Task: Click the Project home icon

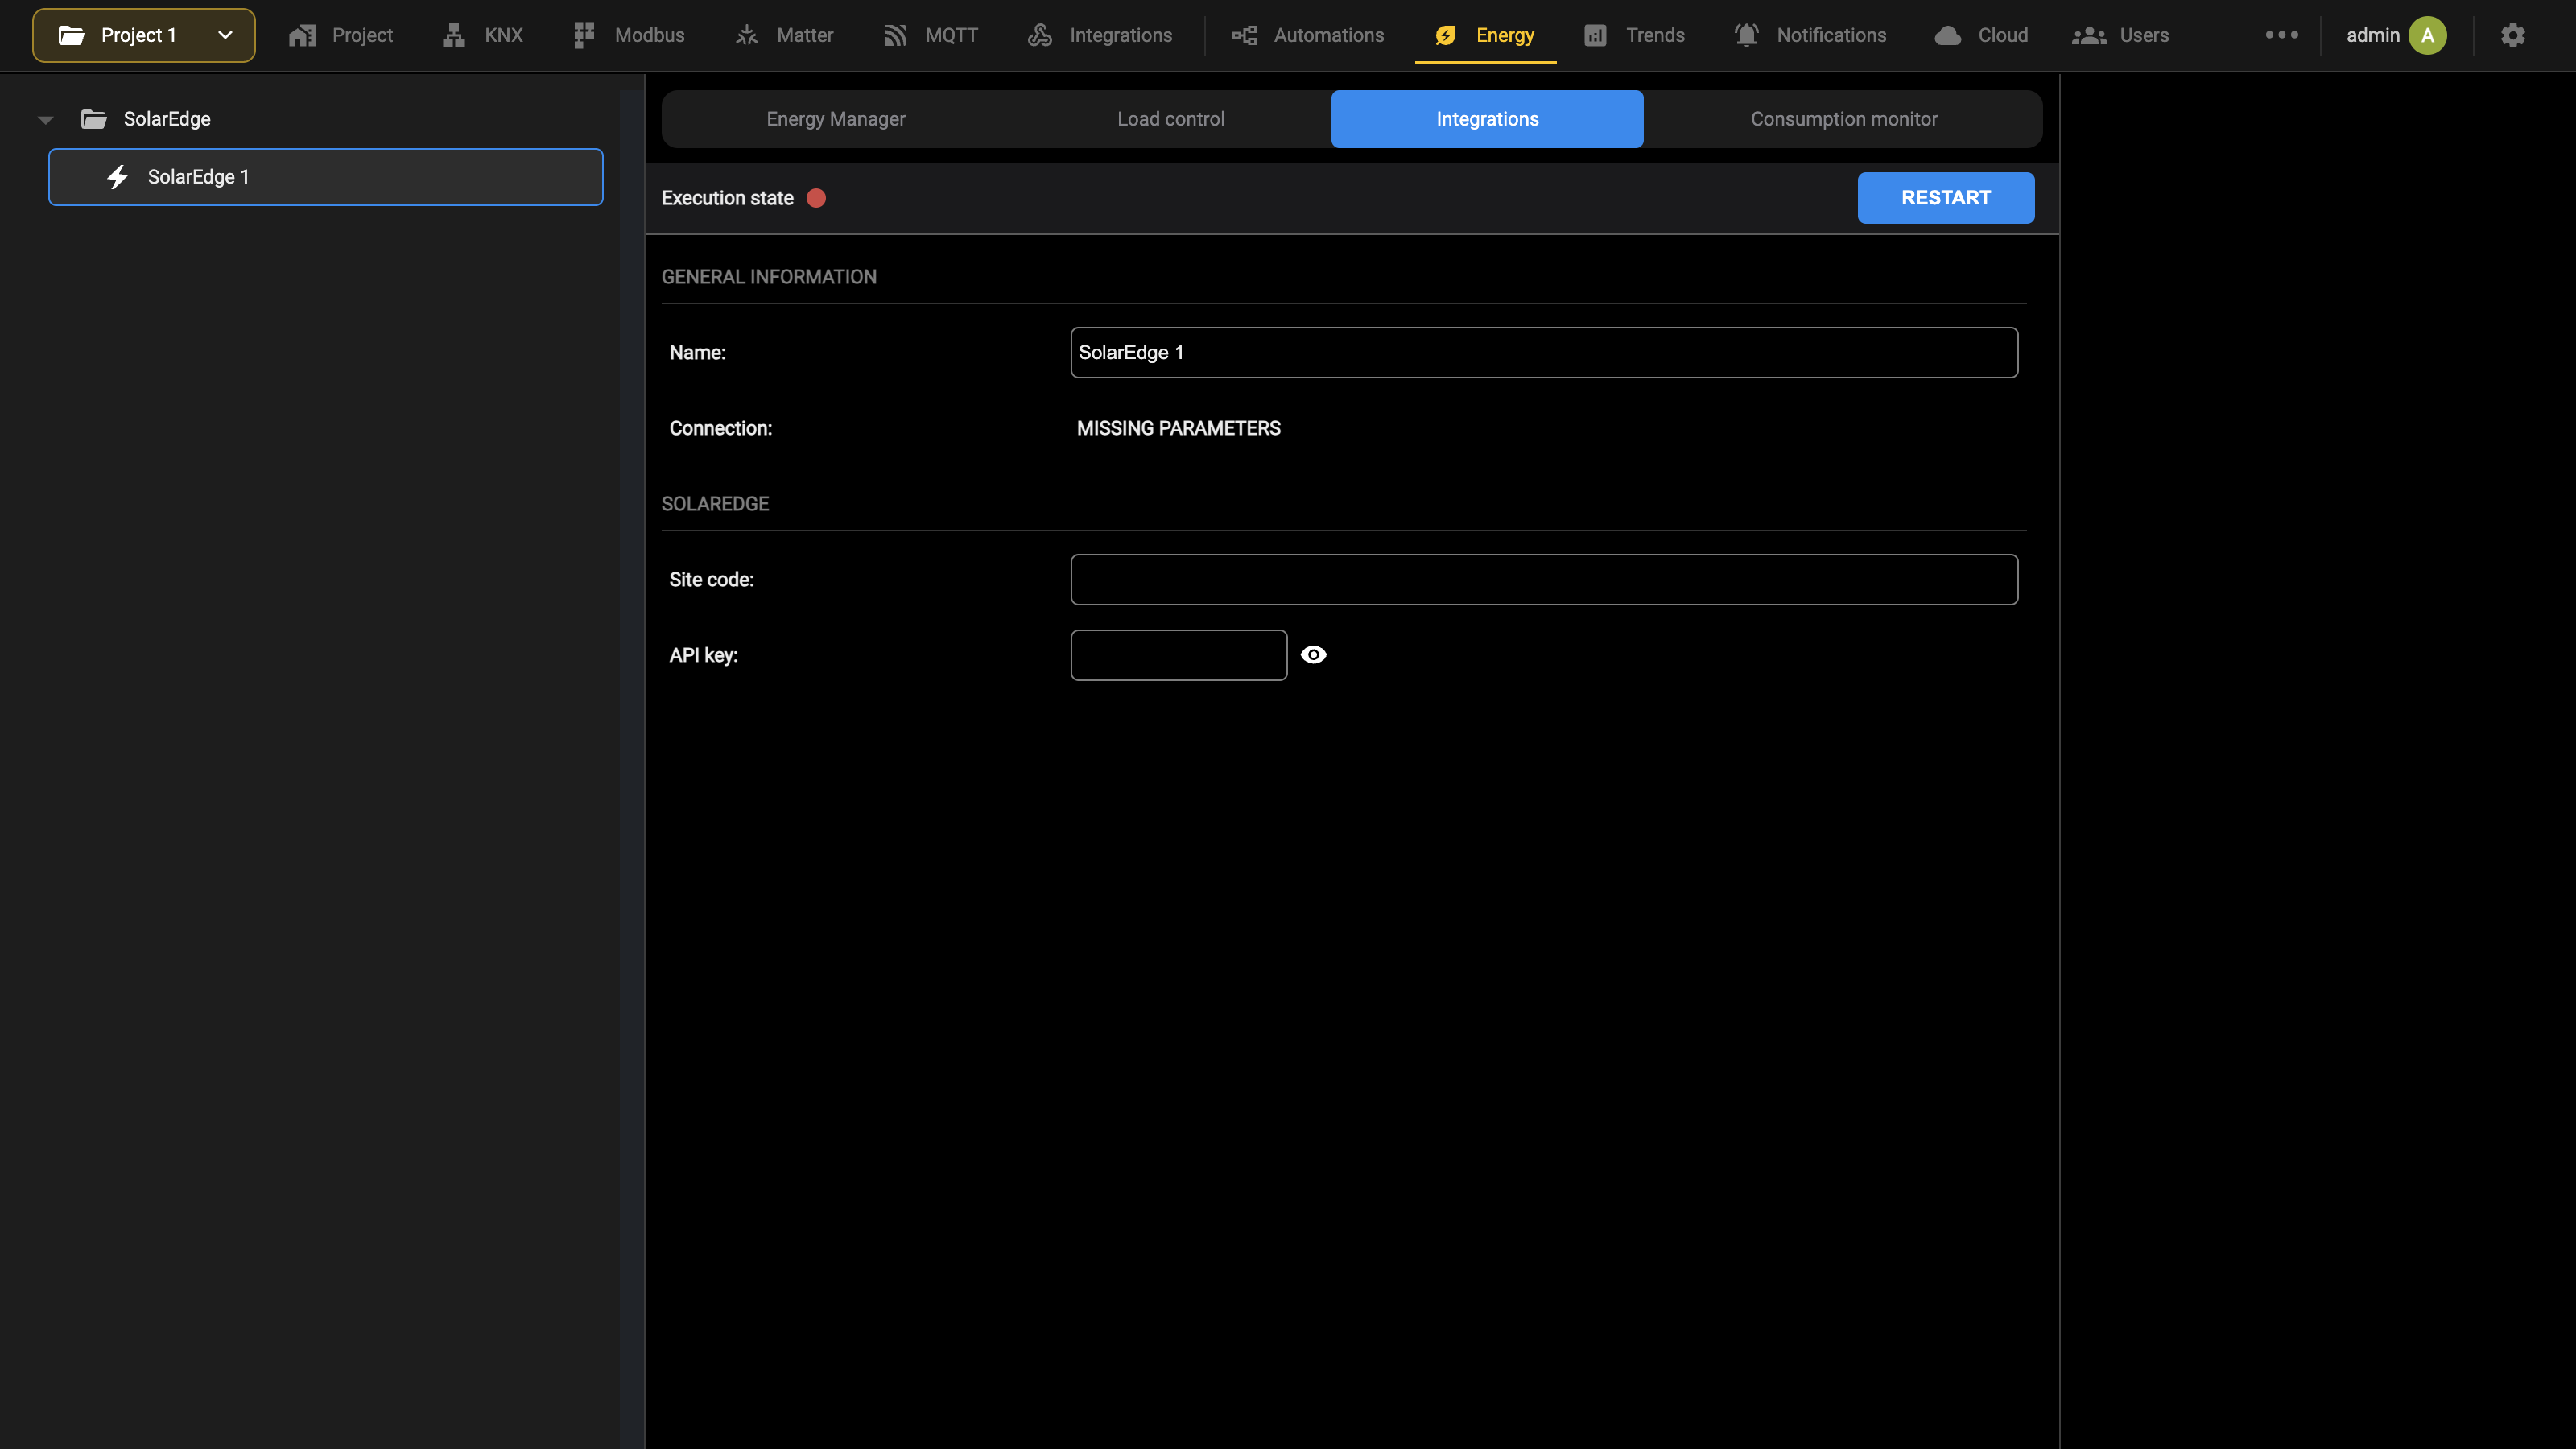Action: click(x=302, y=36)
